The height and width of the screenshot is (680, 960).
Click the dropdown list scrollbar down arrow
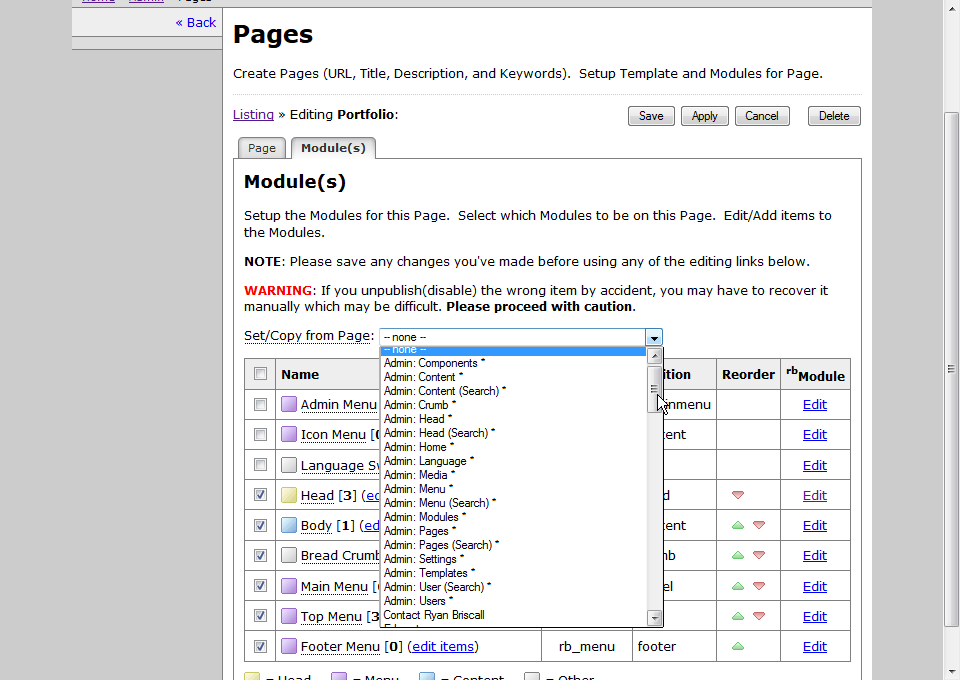click(x=655, y=618)
